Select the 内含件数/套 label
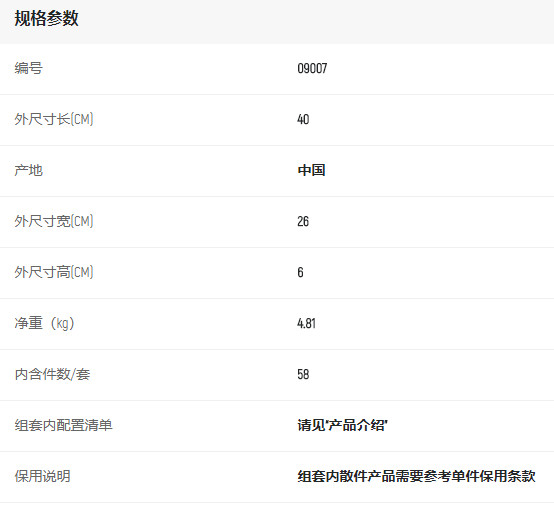Screen dimensions: 554x526 tap(52, 374)
